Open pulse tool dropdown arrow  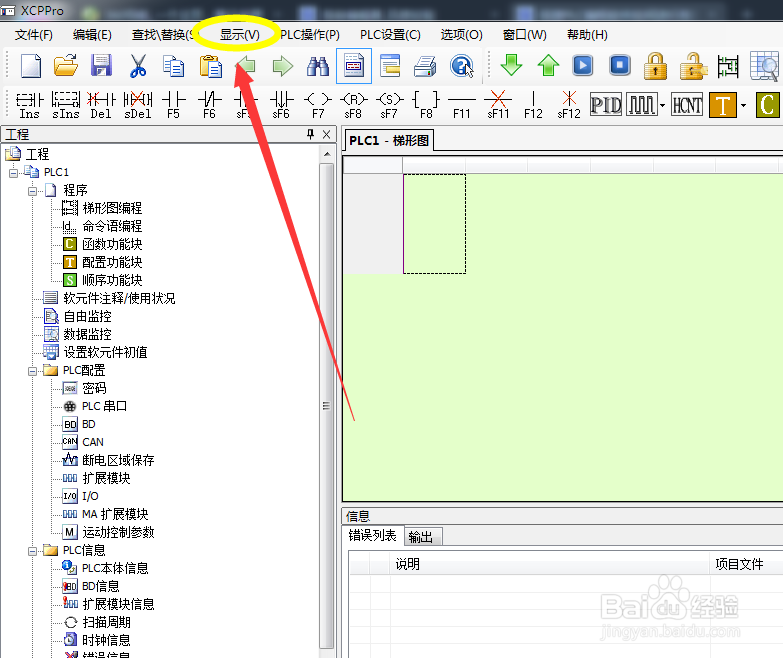click(663, 105)
